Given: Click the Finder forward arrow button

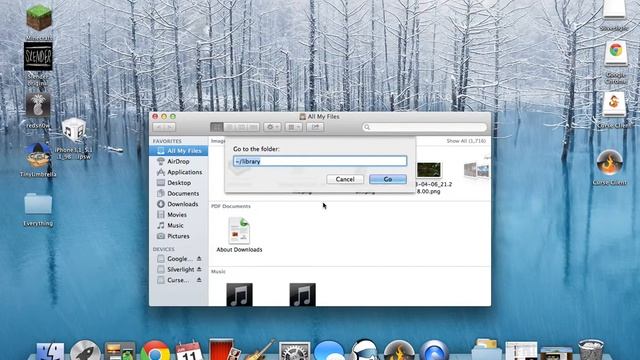Looking at the screenshot, I should [170, 127].
